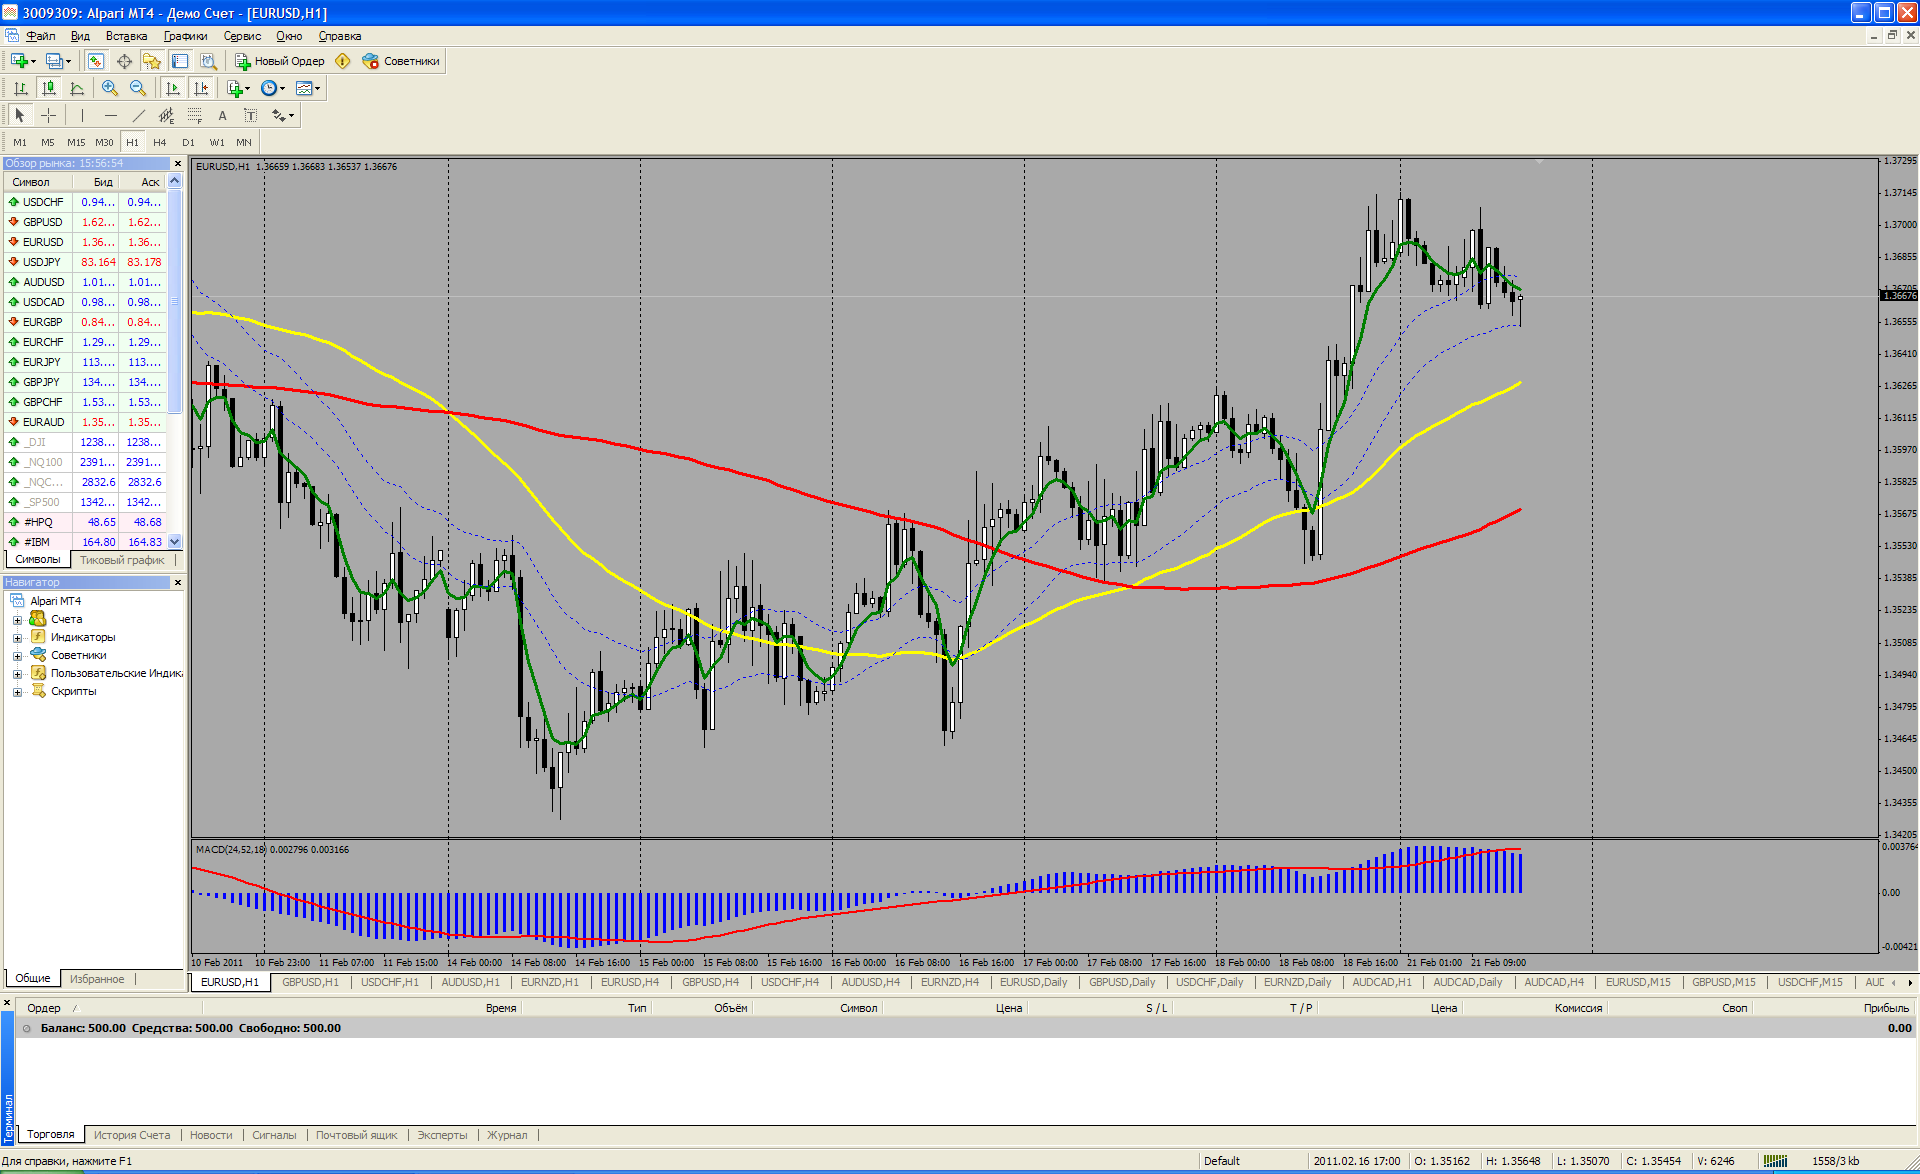Switch chart to line chart mode
This screenshot has height=1174, width=1920.
point(77,88)
